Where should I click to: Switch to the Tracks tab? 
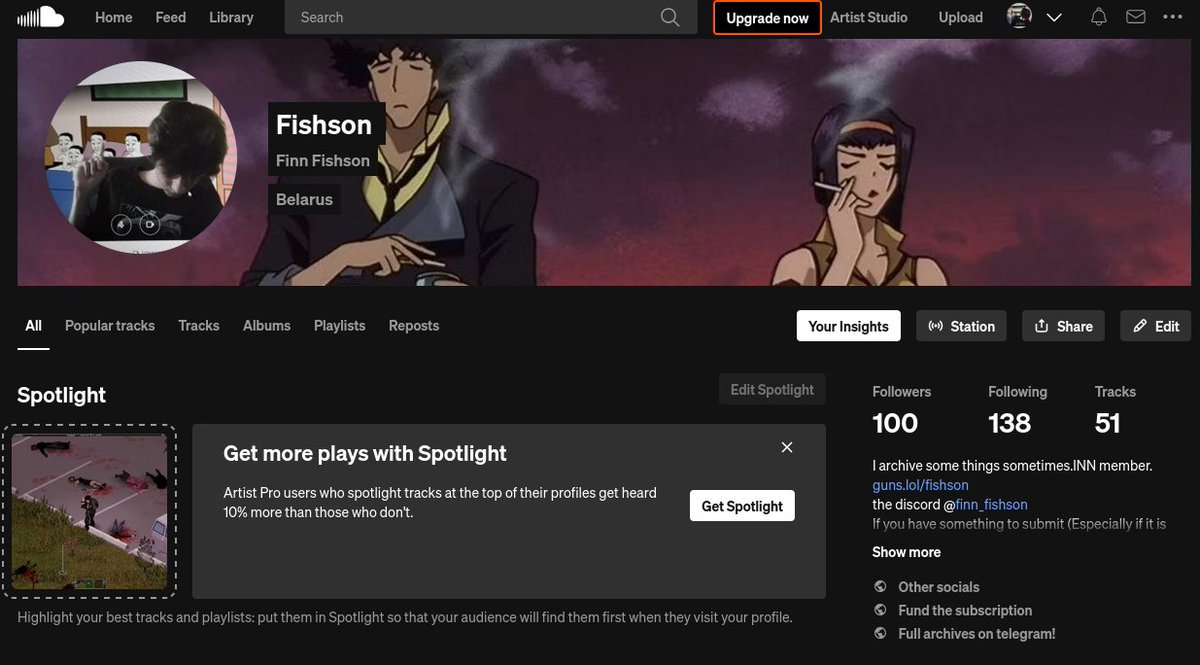199,326
